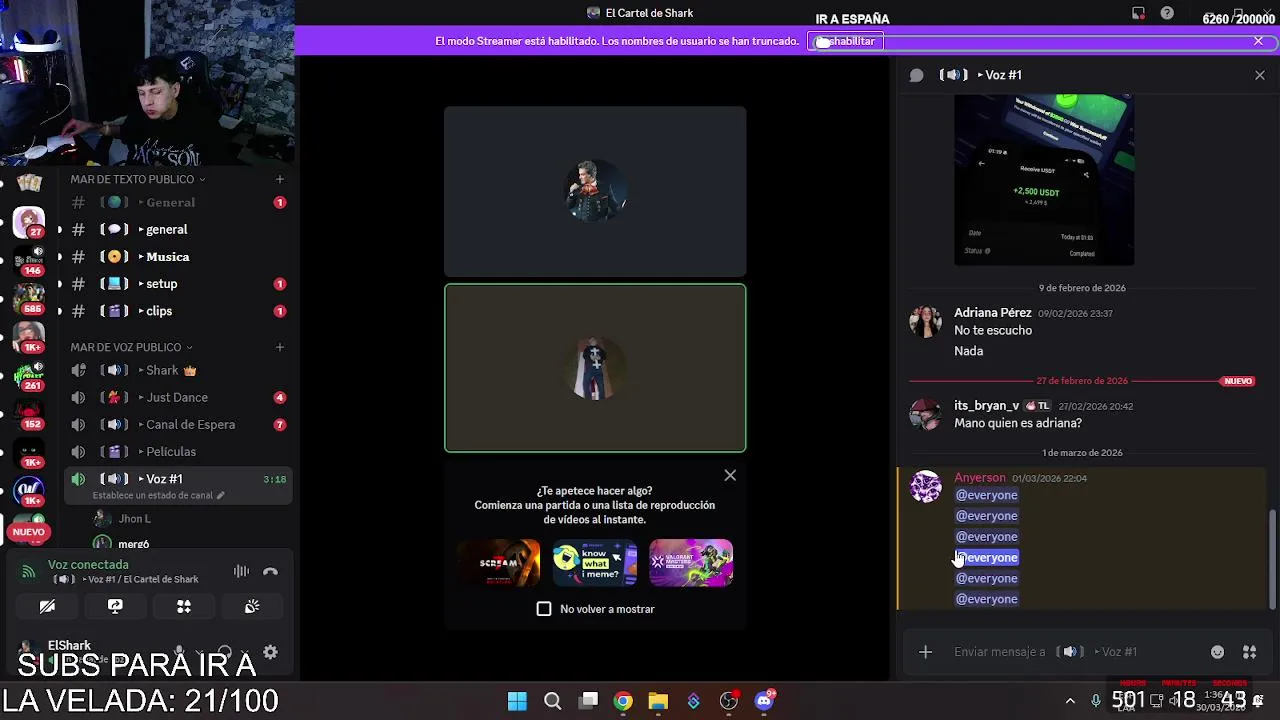Click the chat panel scrollbar
The width and height of the screenshot is (1280, 720).
[x=1272, y=558]
